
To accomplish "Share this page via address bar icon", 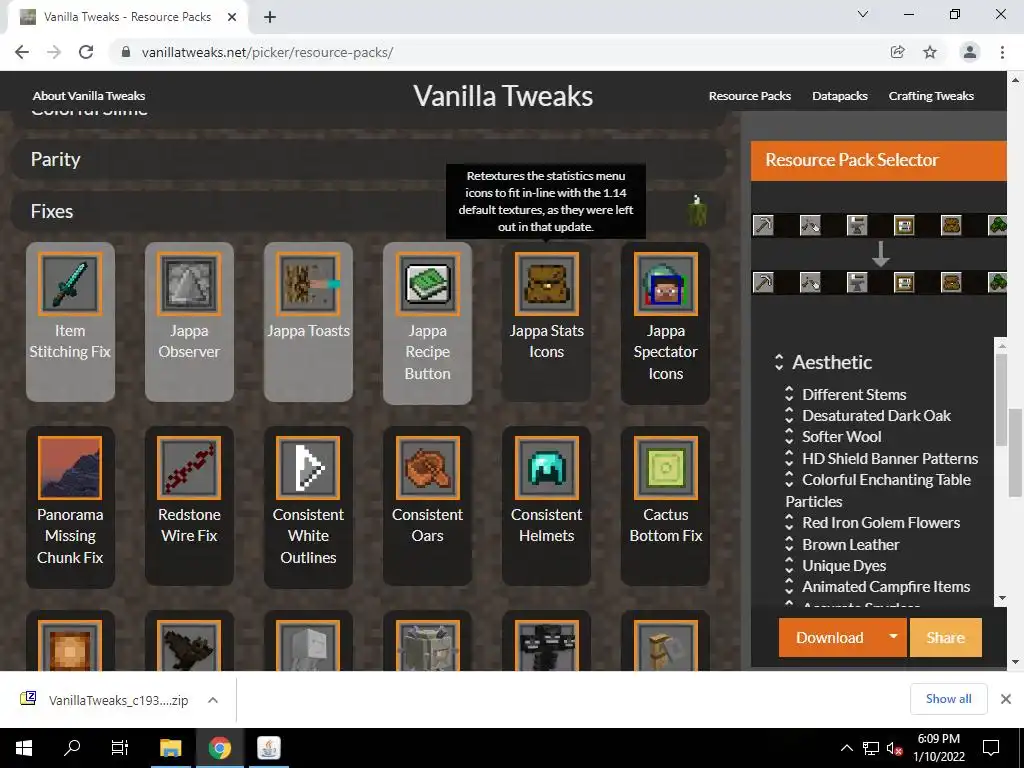I will click(x=898, y=52).
